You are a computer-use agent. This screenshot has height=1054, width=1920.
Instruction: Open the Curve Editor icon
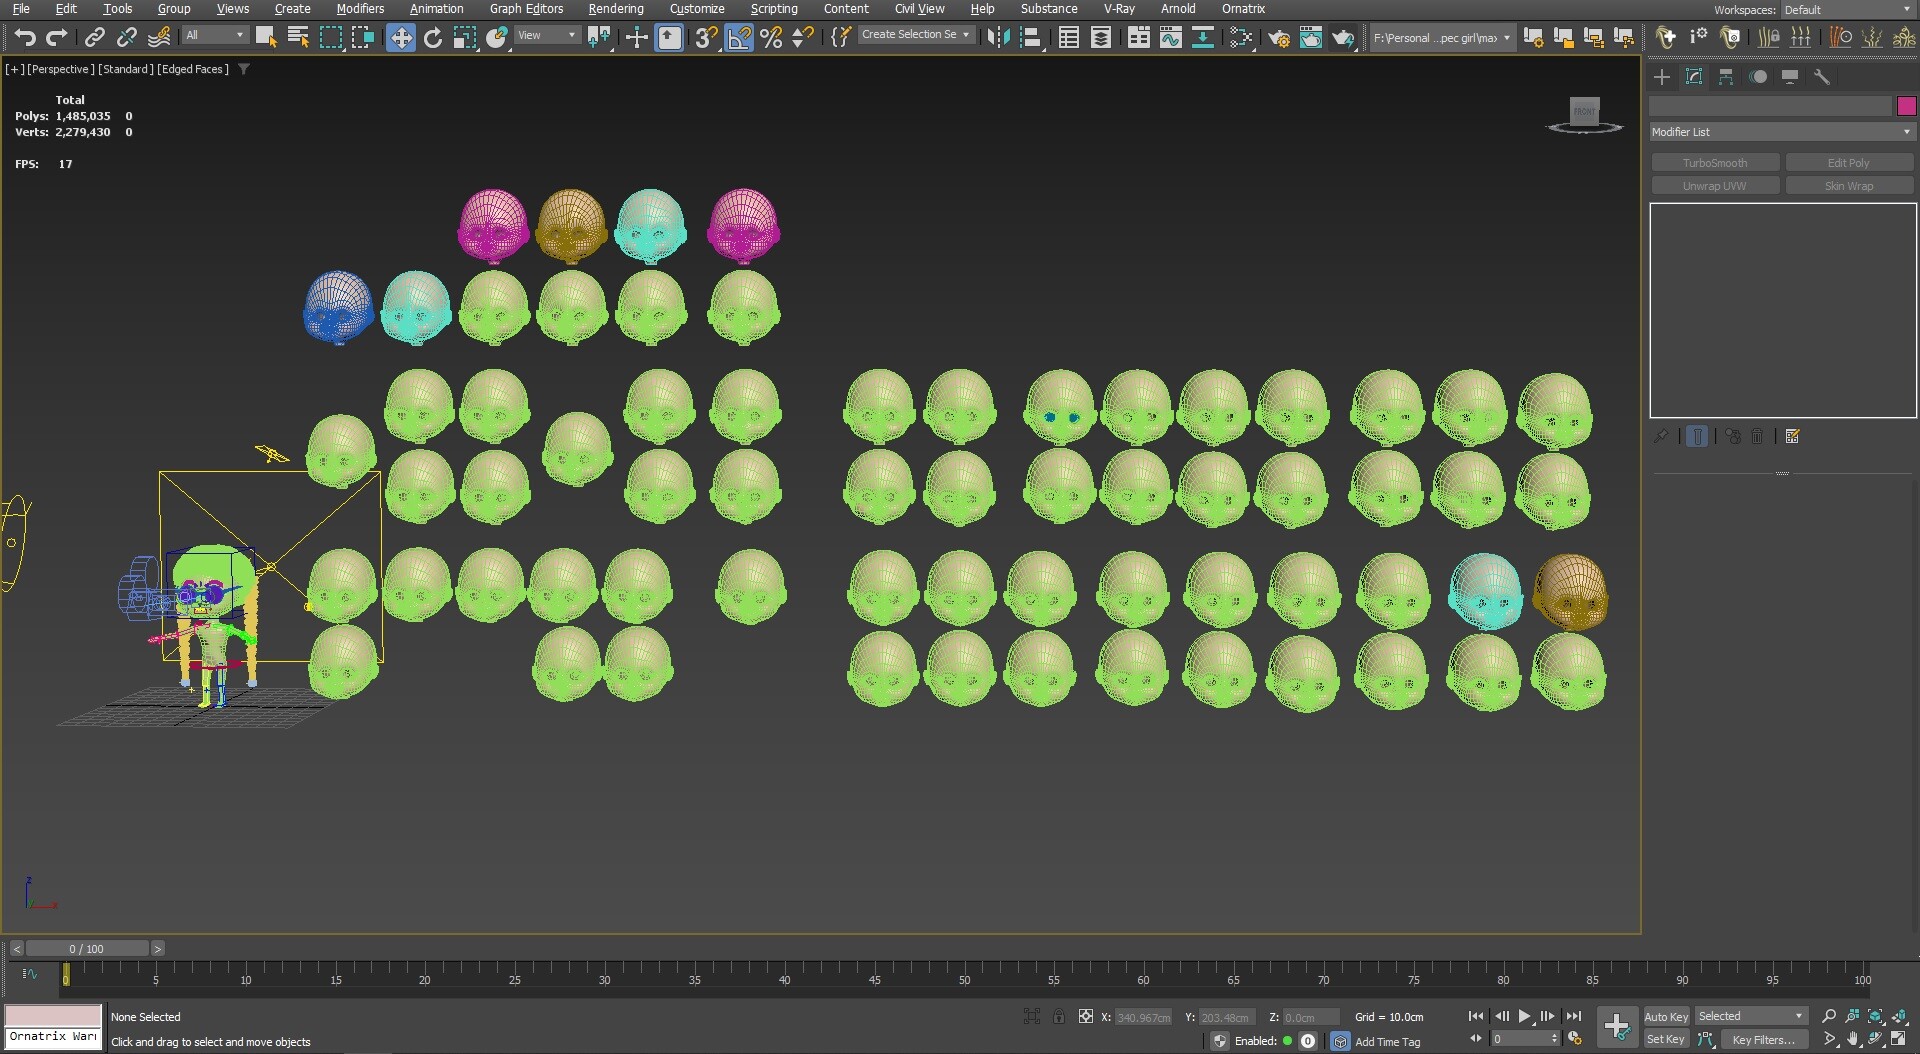[x=1170, y=38]
